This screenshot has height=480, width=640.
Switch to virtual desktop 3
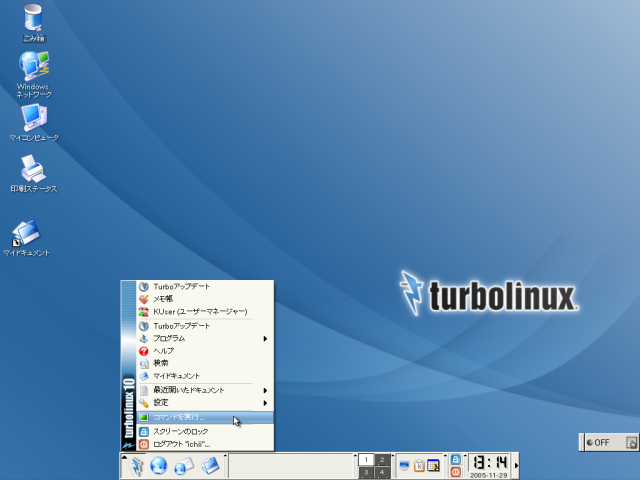(x=366, y=472)
